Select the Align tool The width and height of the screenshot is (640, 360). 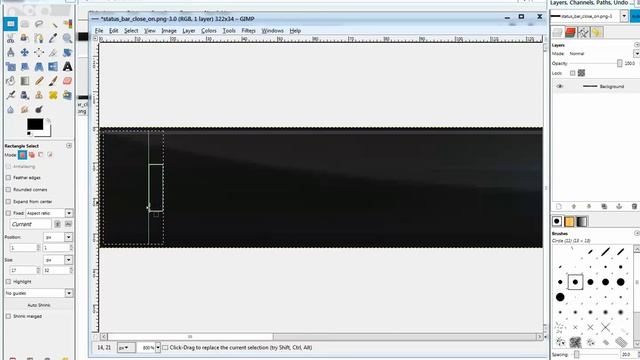click(39, 52)
